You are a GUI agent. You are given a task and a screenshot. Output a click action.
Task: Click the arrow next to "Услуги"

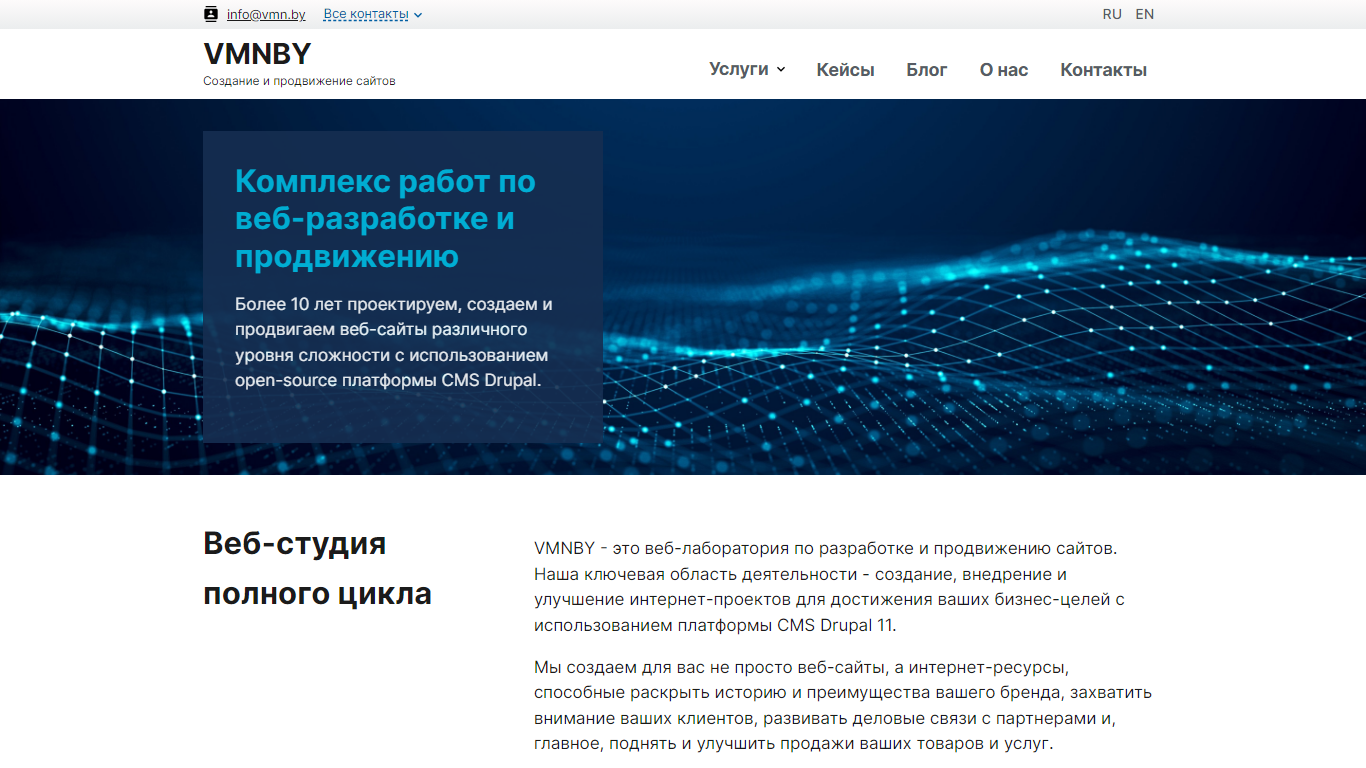coord(781,70)
